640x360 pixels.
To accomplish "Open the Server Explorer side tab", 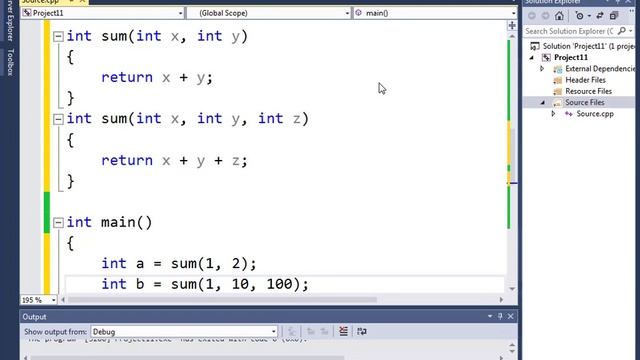I will pyautogui.click(x=10, y=20).
